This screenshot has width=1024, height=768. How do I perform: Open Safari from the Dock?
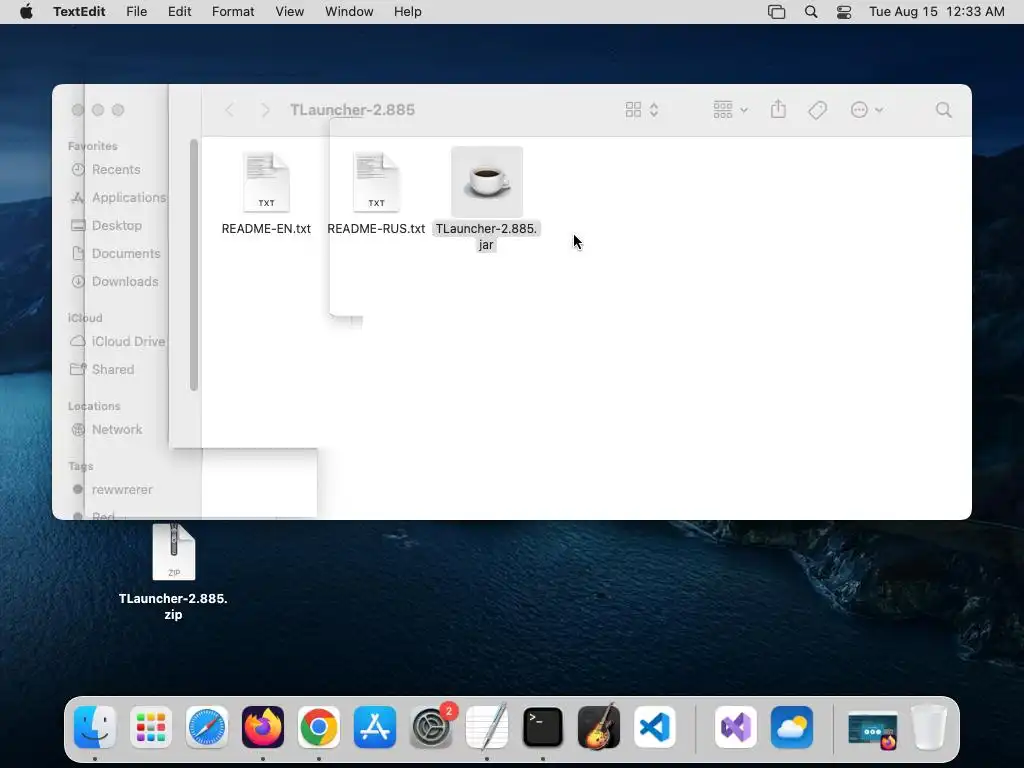point(207,727)
